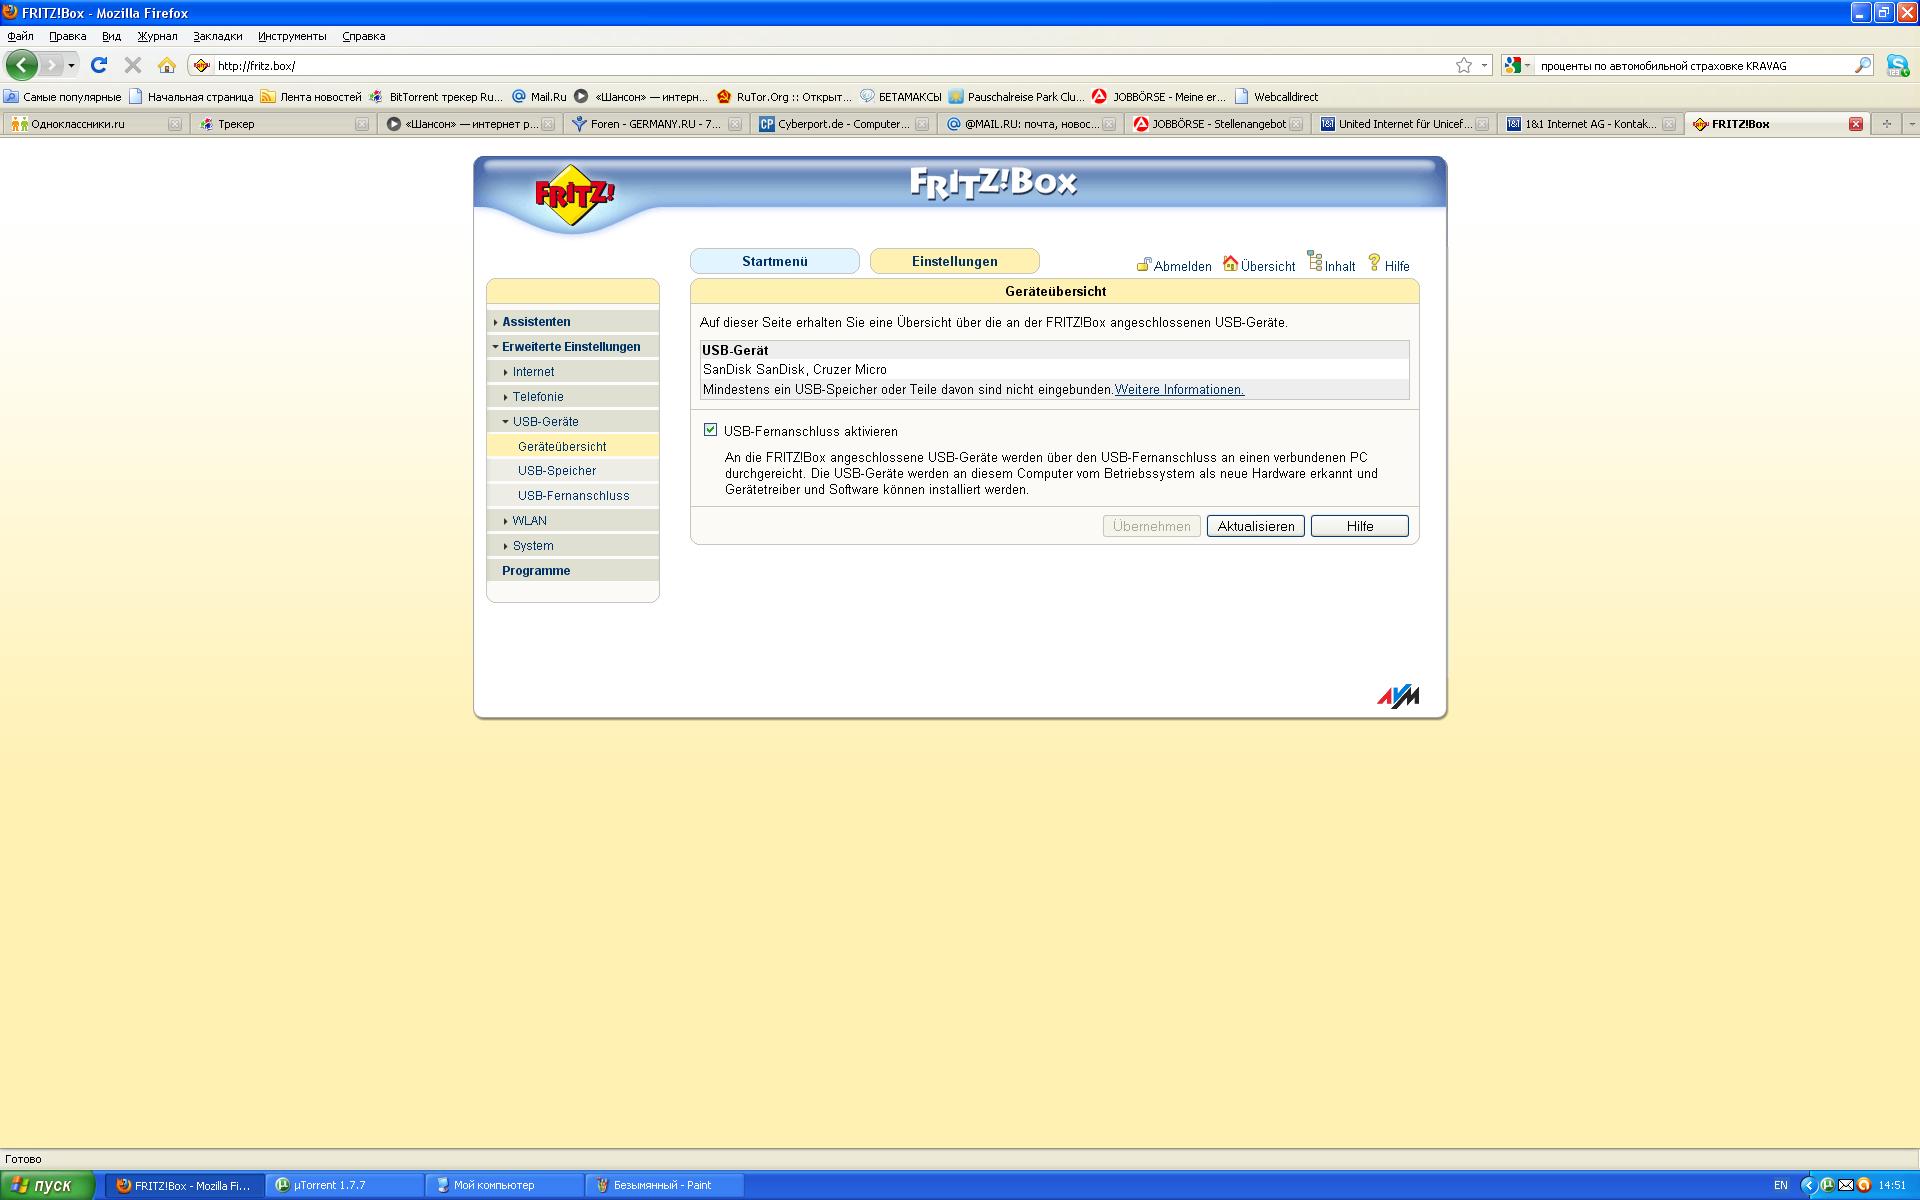1920x1200 pixels.
Task: Expand the WLAN menu section
Action: pyautogui.click(x=529, y=521)
